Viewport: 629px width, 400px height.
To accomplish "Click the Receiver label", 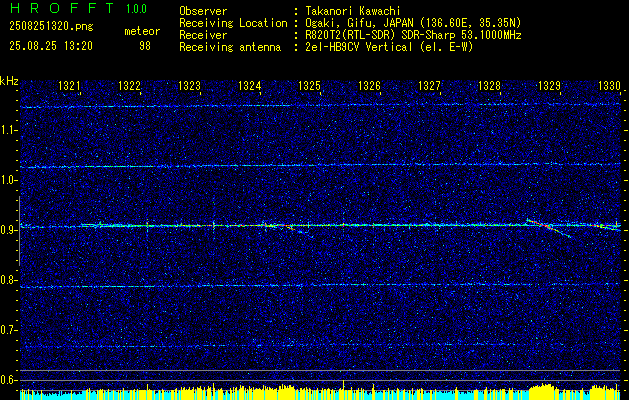I will pos(203,35).
